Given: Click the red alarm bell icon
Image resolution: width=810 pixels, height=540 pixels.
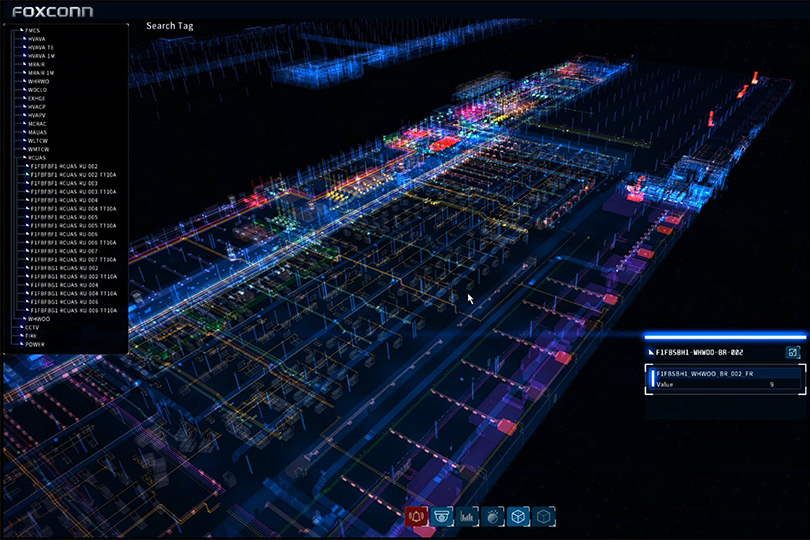Looking at the screenshot, I should click(x=417, y=516).
